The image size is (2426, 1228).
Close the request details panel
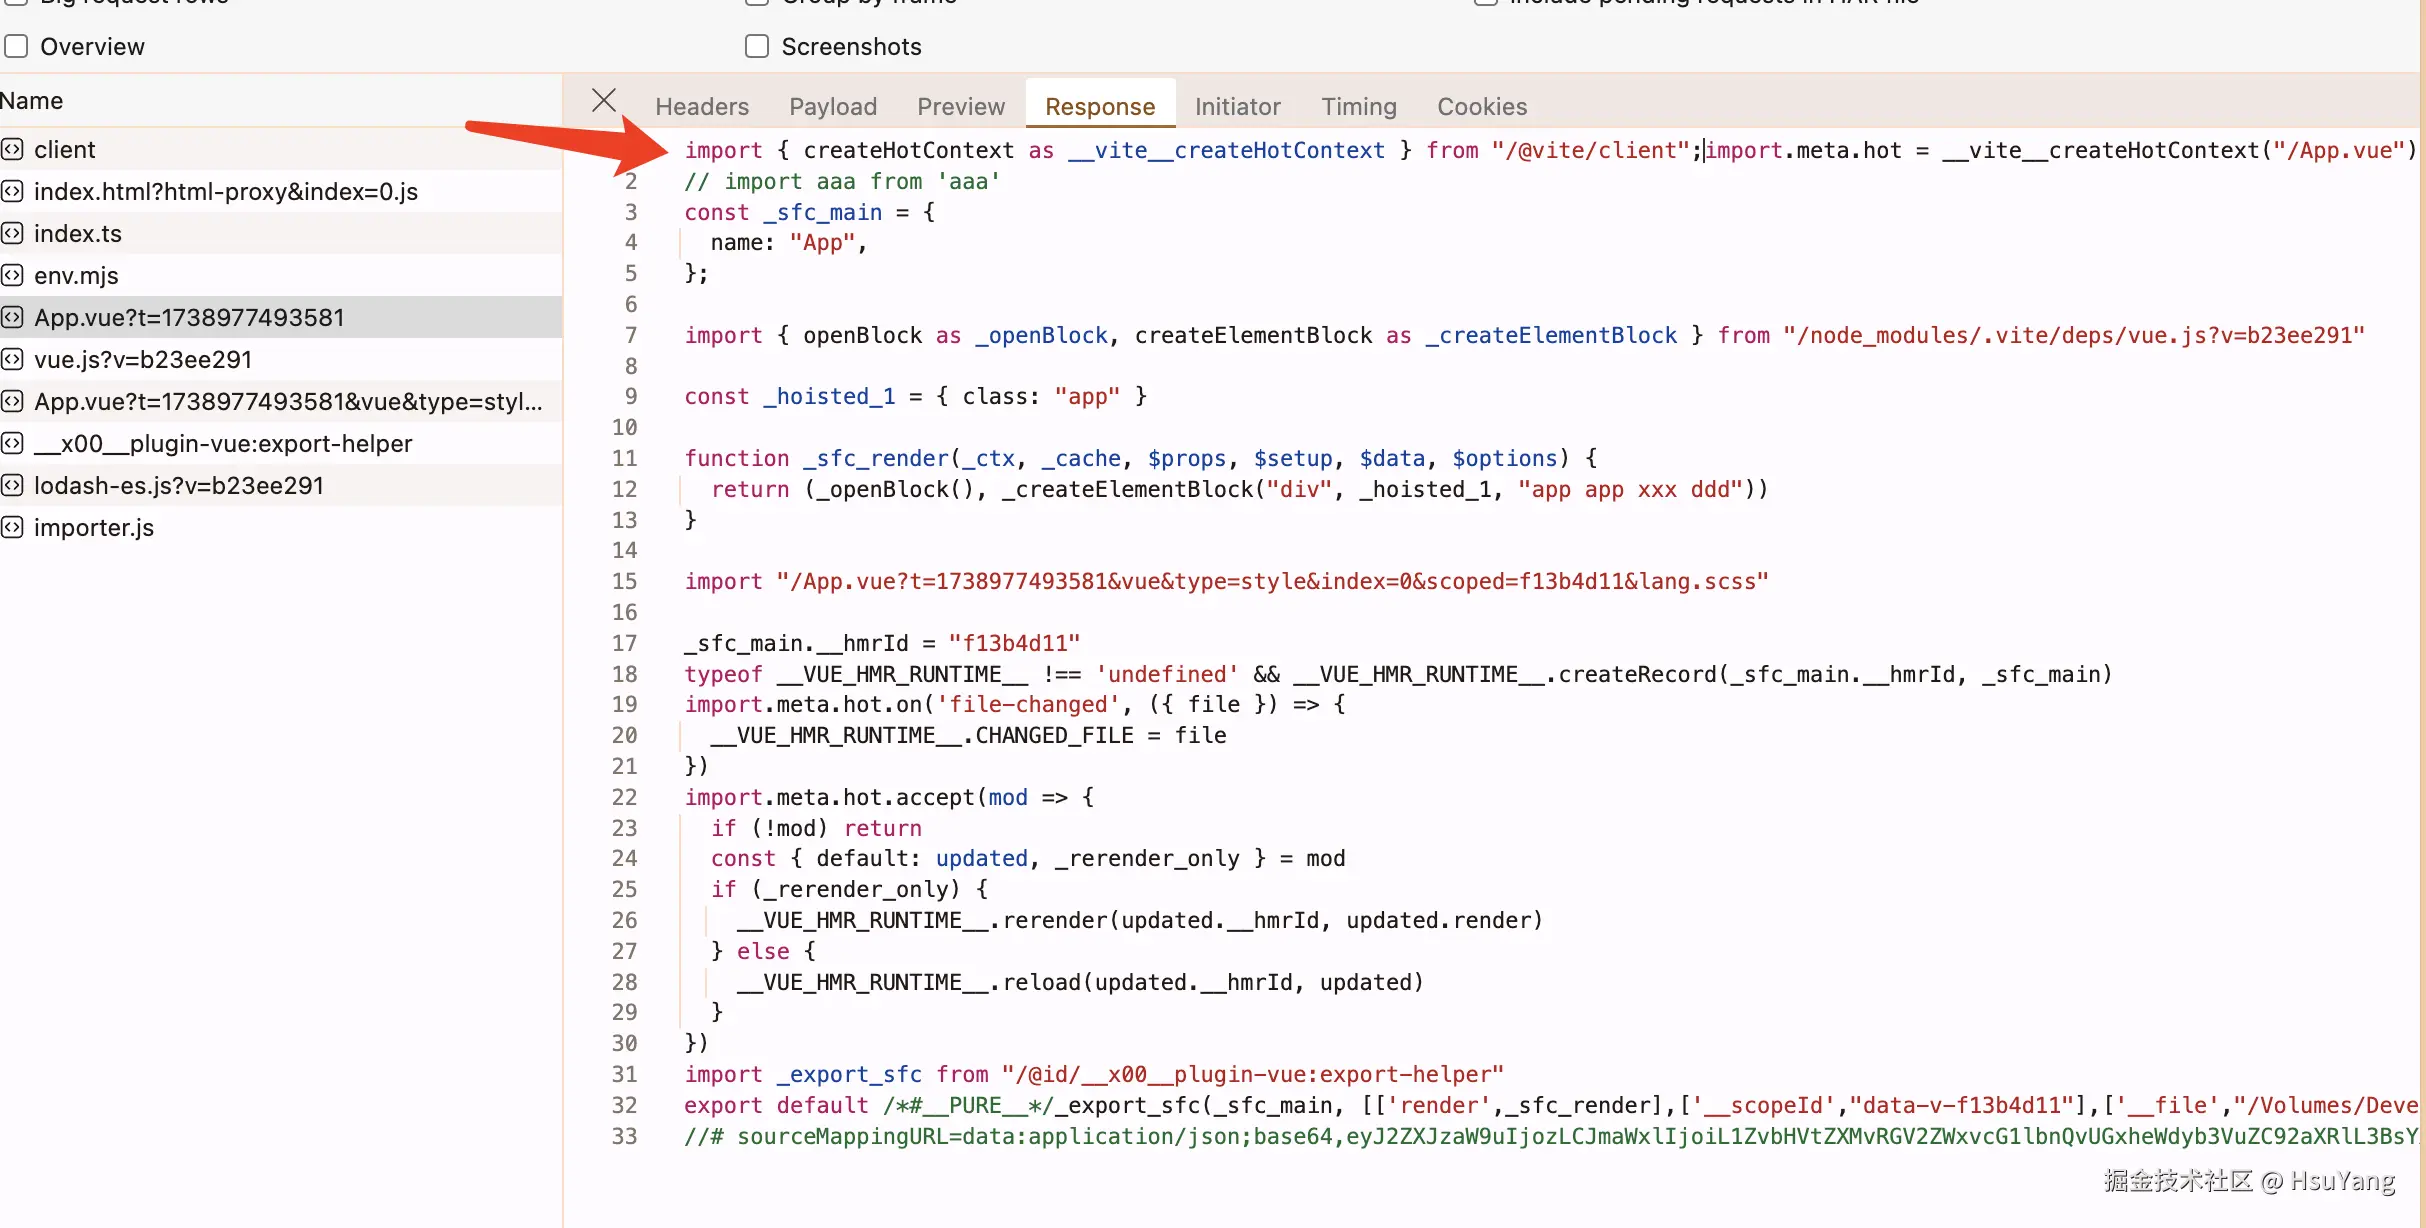point(603,101)
